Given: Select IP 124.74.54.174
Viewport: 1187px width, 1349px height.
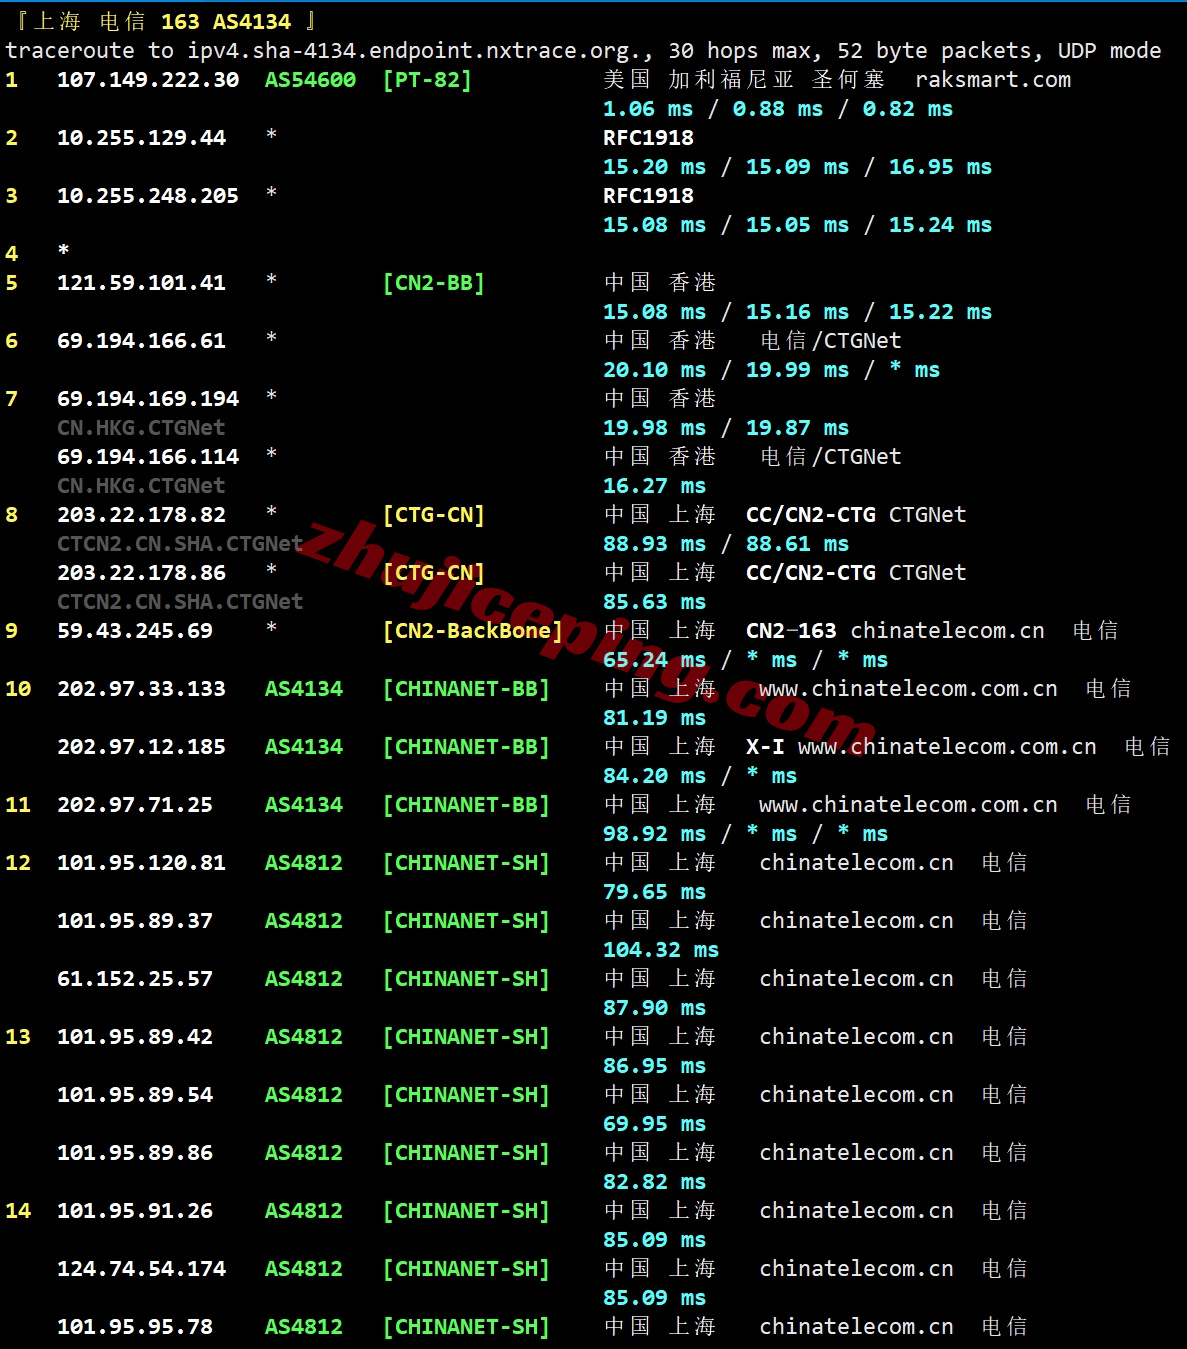Looking at the screenshot, I should (x=141, y=1269).
